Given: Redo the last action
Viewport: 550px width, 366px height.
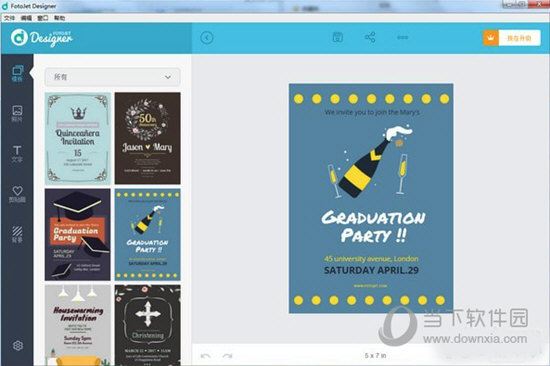Looking at the screenshot, I should point(228,356).
